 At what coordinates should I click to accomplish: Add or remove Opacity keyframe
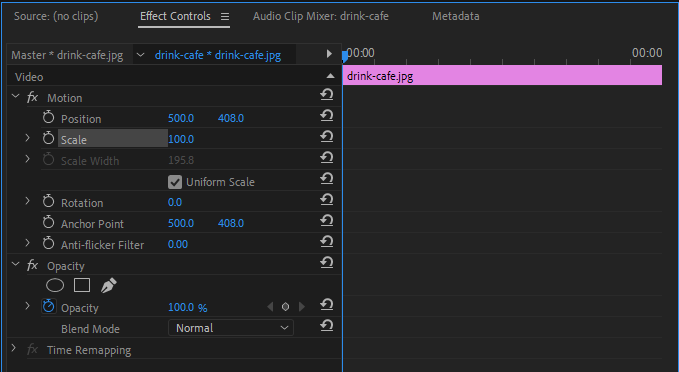click(x=285, y=307)
